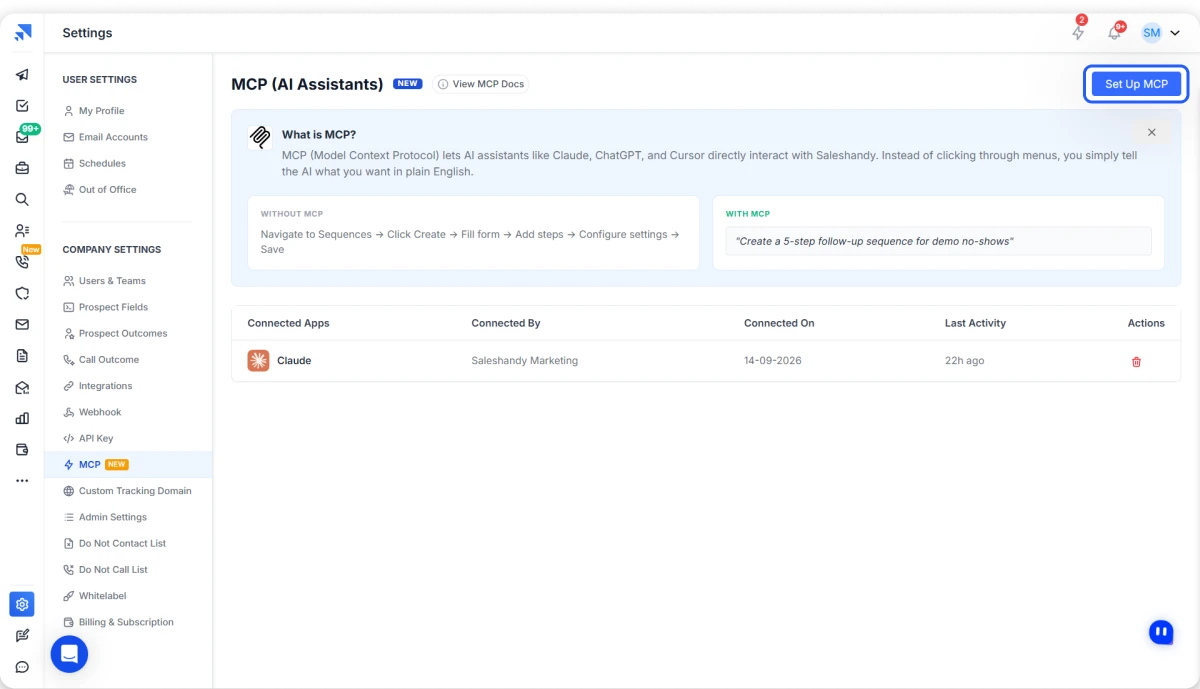The image size is (1200, 689).
Task: Go to Integrations settings
Action: tap(105, 386)
